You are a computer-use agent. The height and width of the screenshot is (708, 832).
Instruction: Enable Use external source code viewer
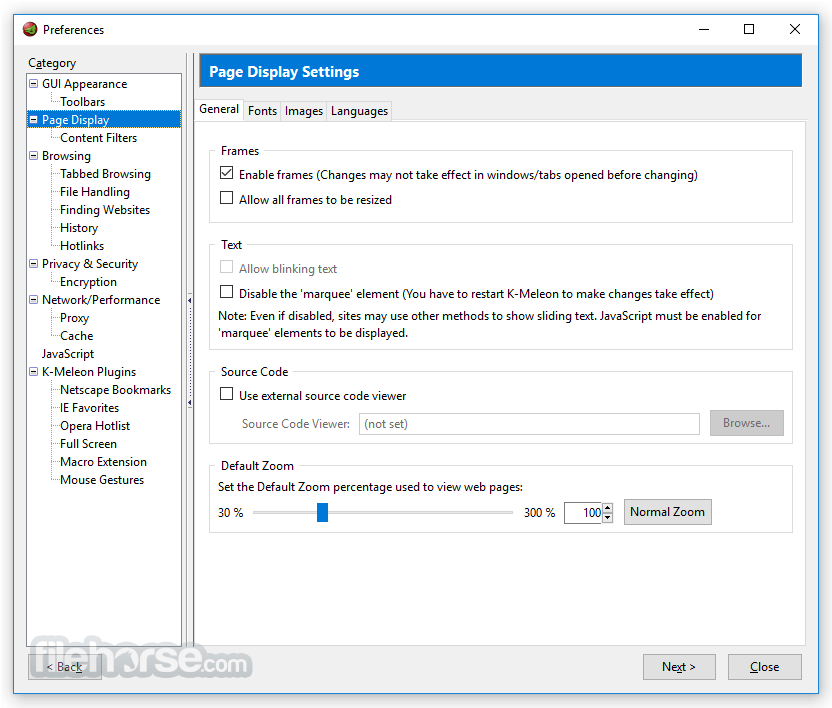coord(227,394)
